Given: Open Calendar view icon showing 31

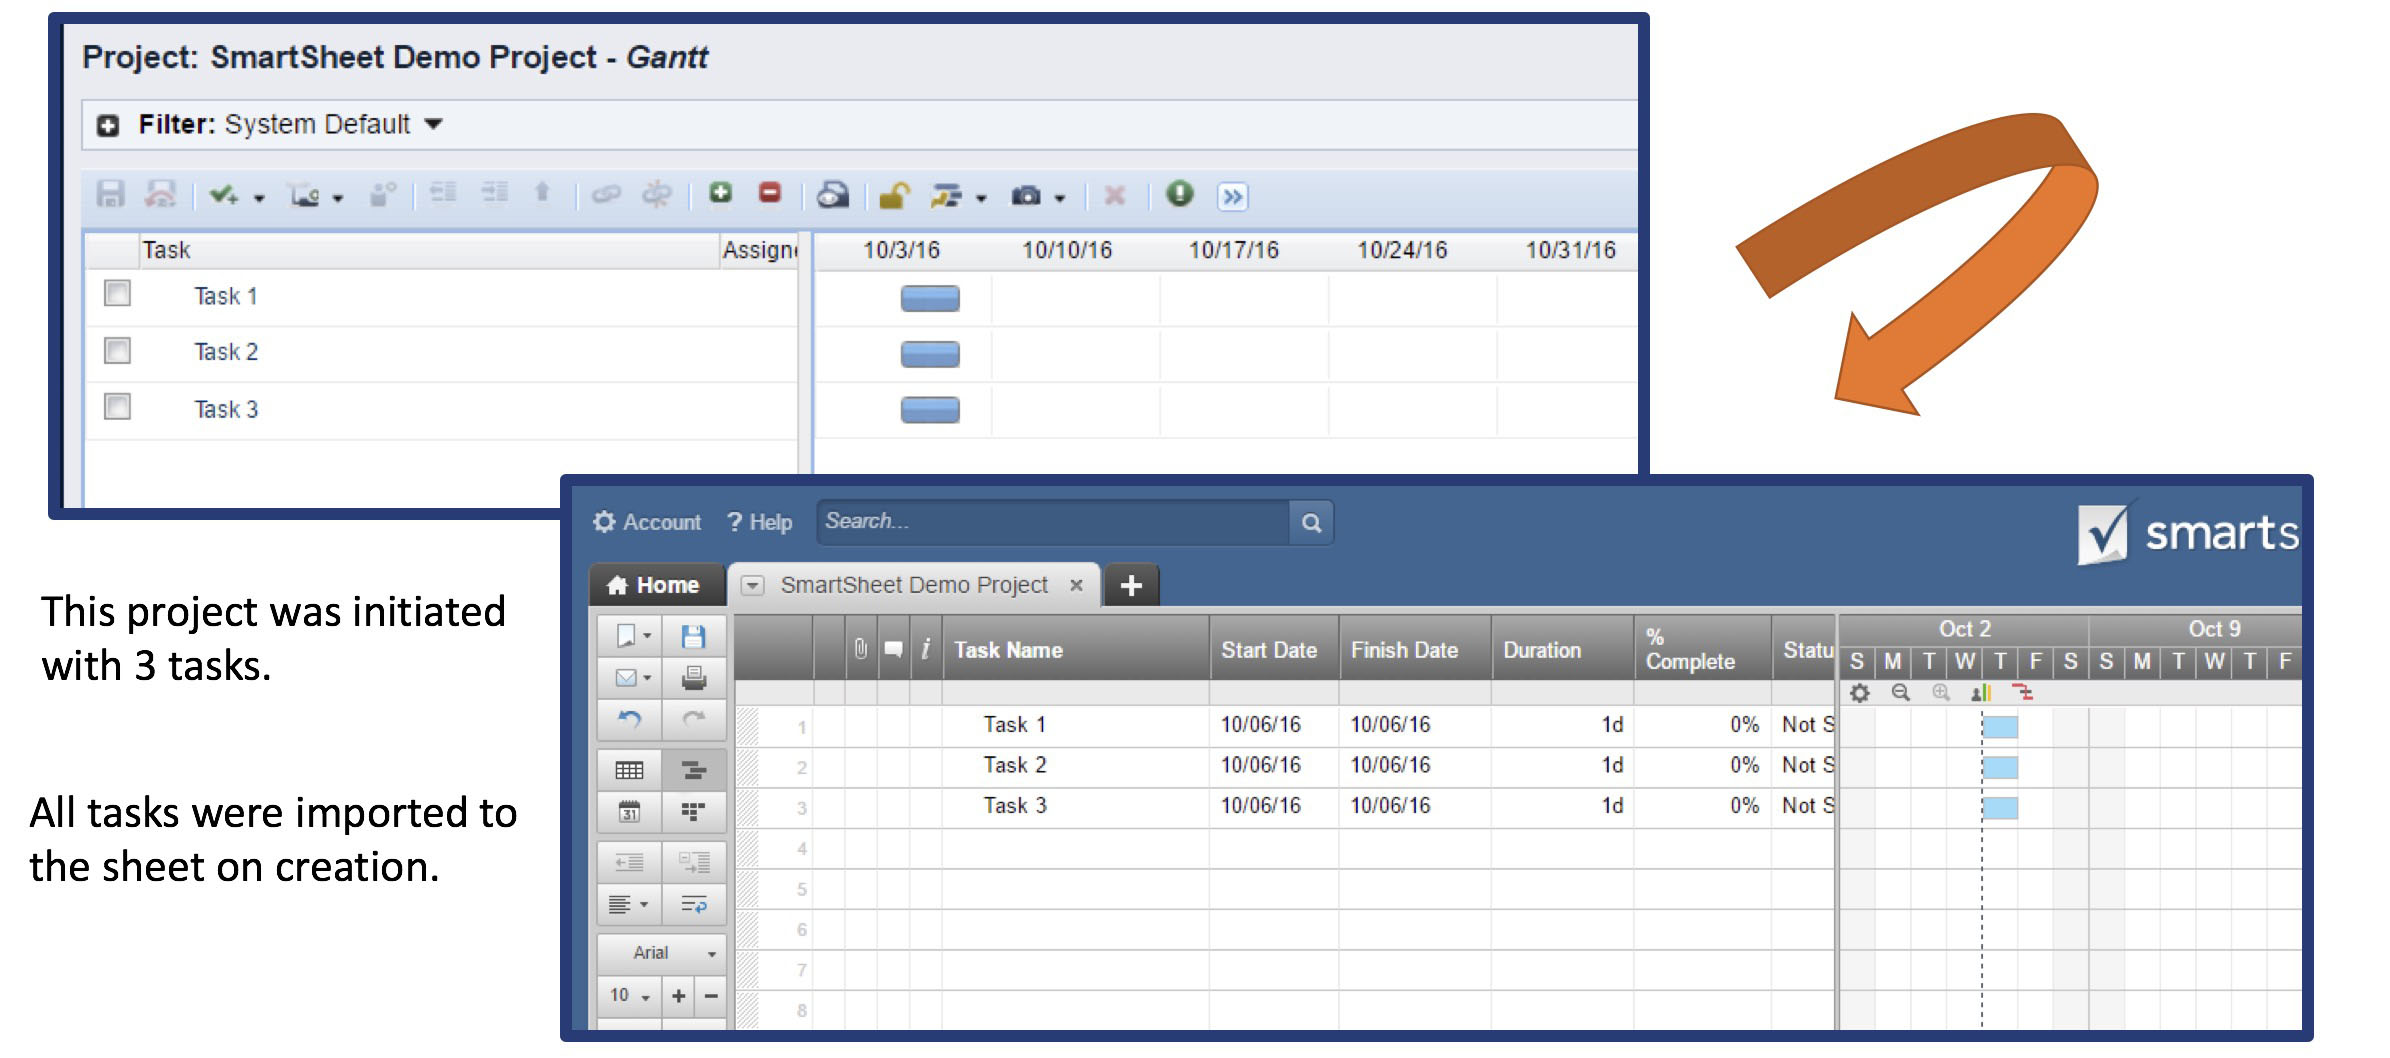Looking at the screenshot, I should (629, 811).
